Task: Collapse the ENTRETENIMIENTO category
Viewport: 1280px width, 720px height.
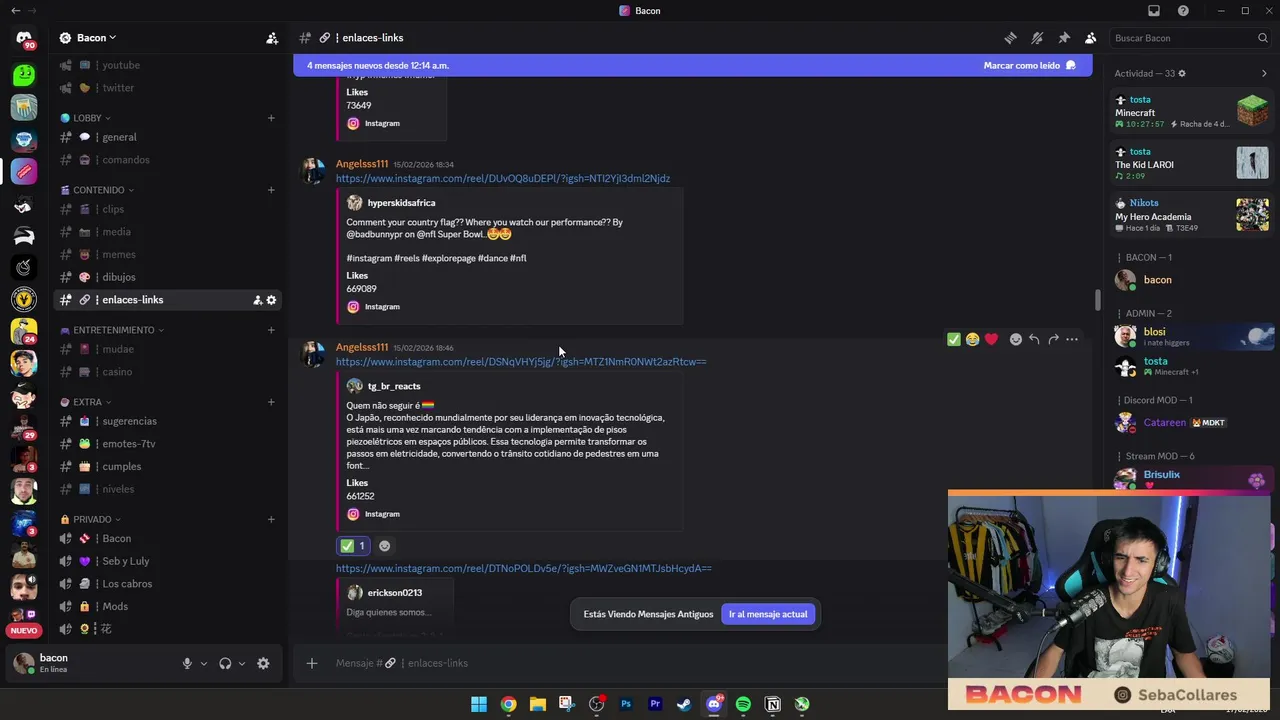Action: [112, 330]
